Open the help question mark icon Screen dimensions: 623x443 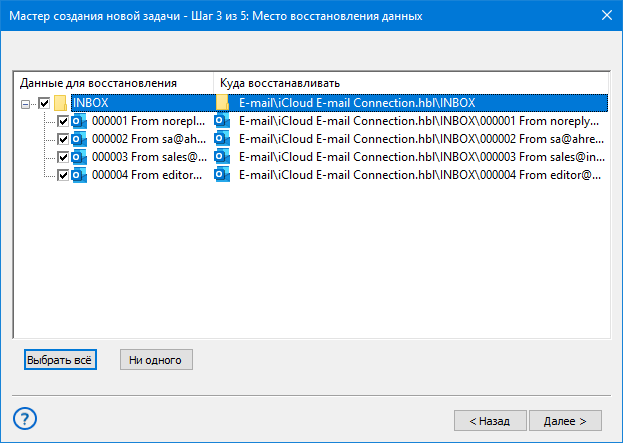[25, 419]
